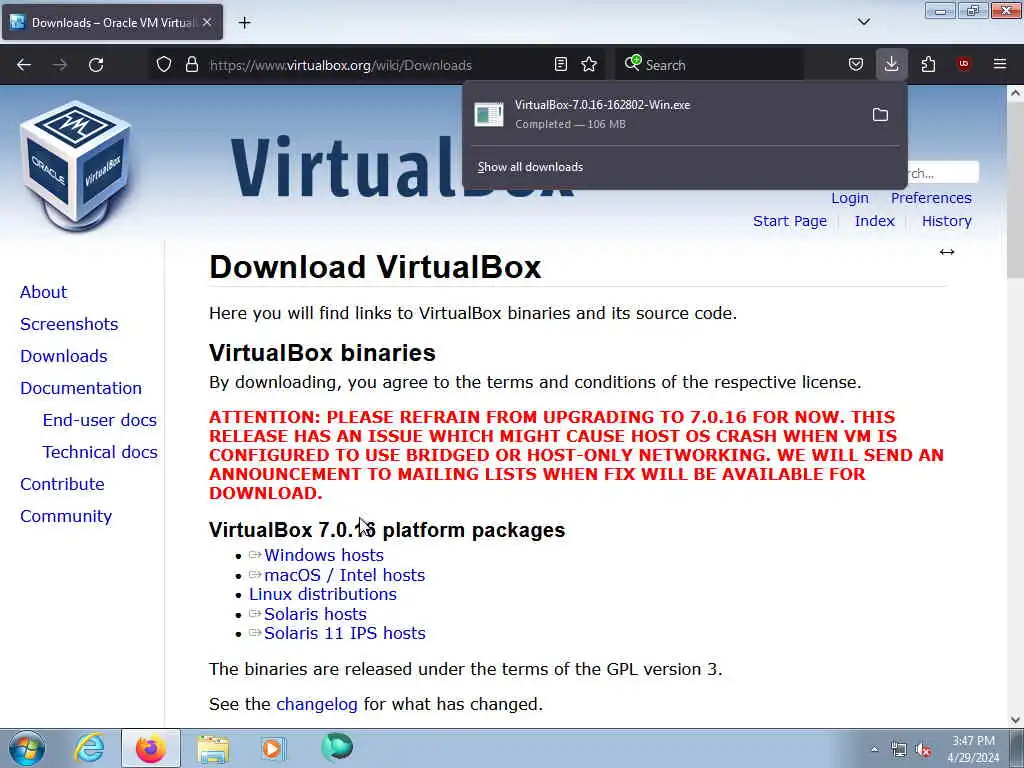Open the History link
The height and width of the screenshot is (768, 1024).
[946, 221]
